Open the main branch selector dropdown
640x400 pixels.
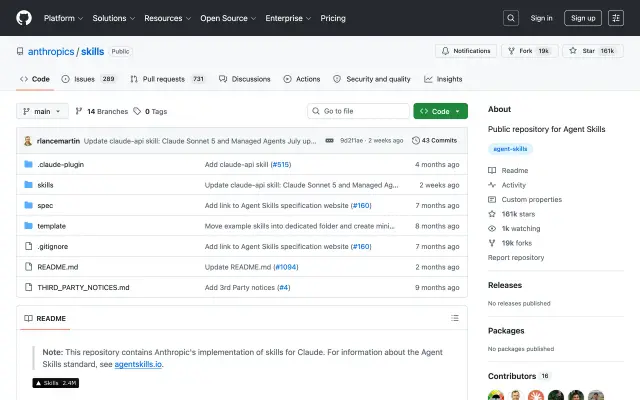click(42, 111)
